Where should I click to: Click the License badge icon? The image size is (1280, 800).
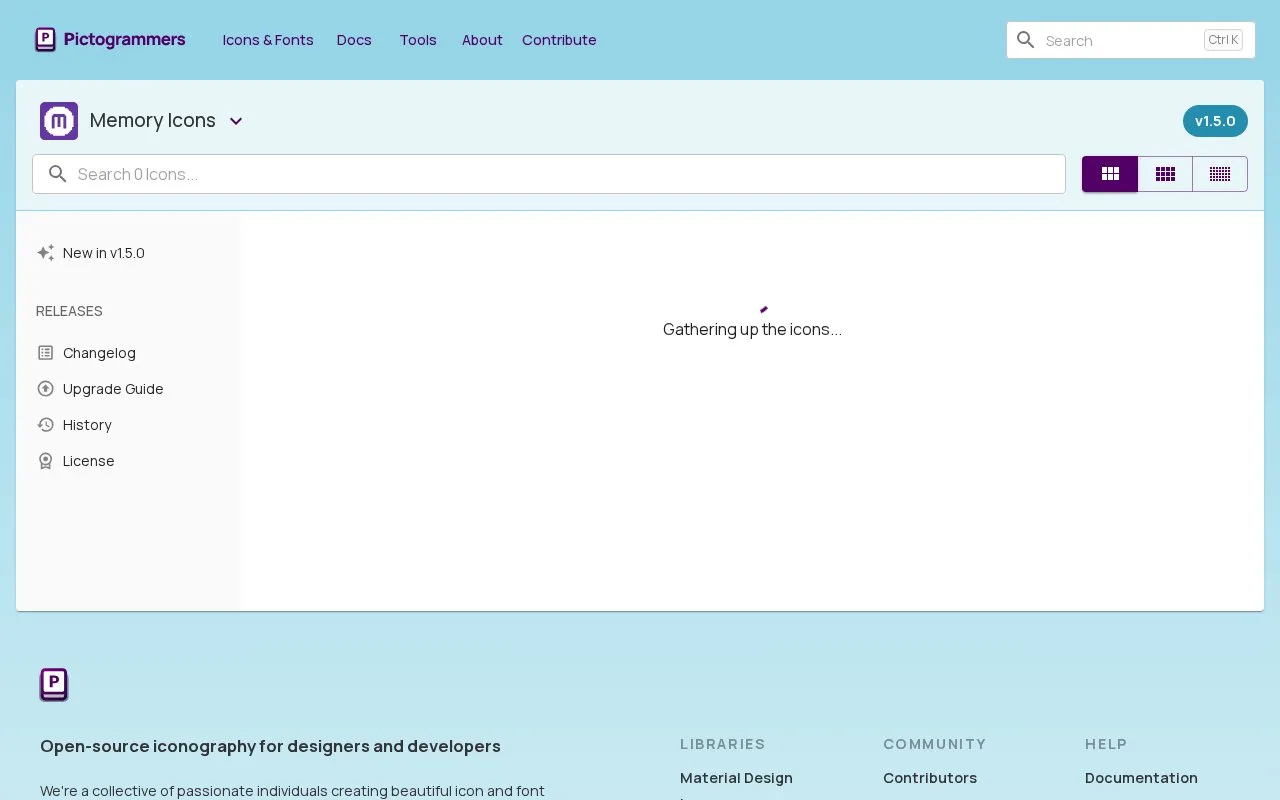pos(46,461)
